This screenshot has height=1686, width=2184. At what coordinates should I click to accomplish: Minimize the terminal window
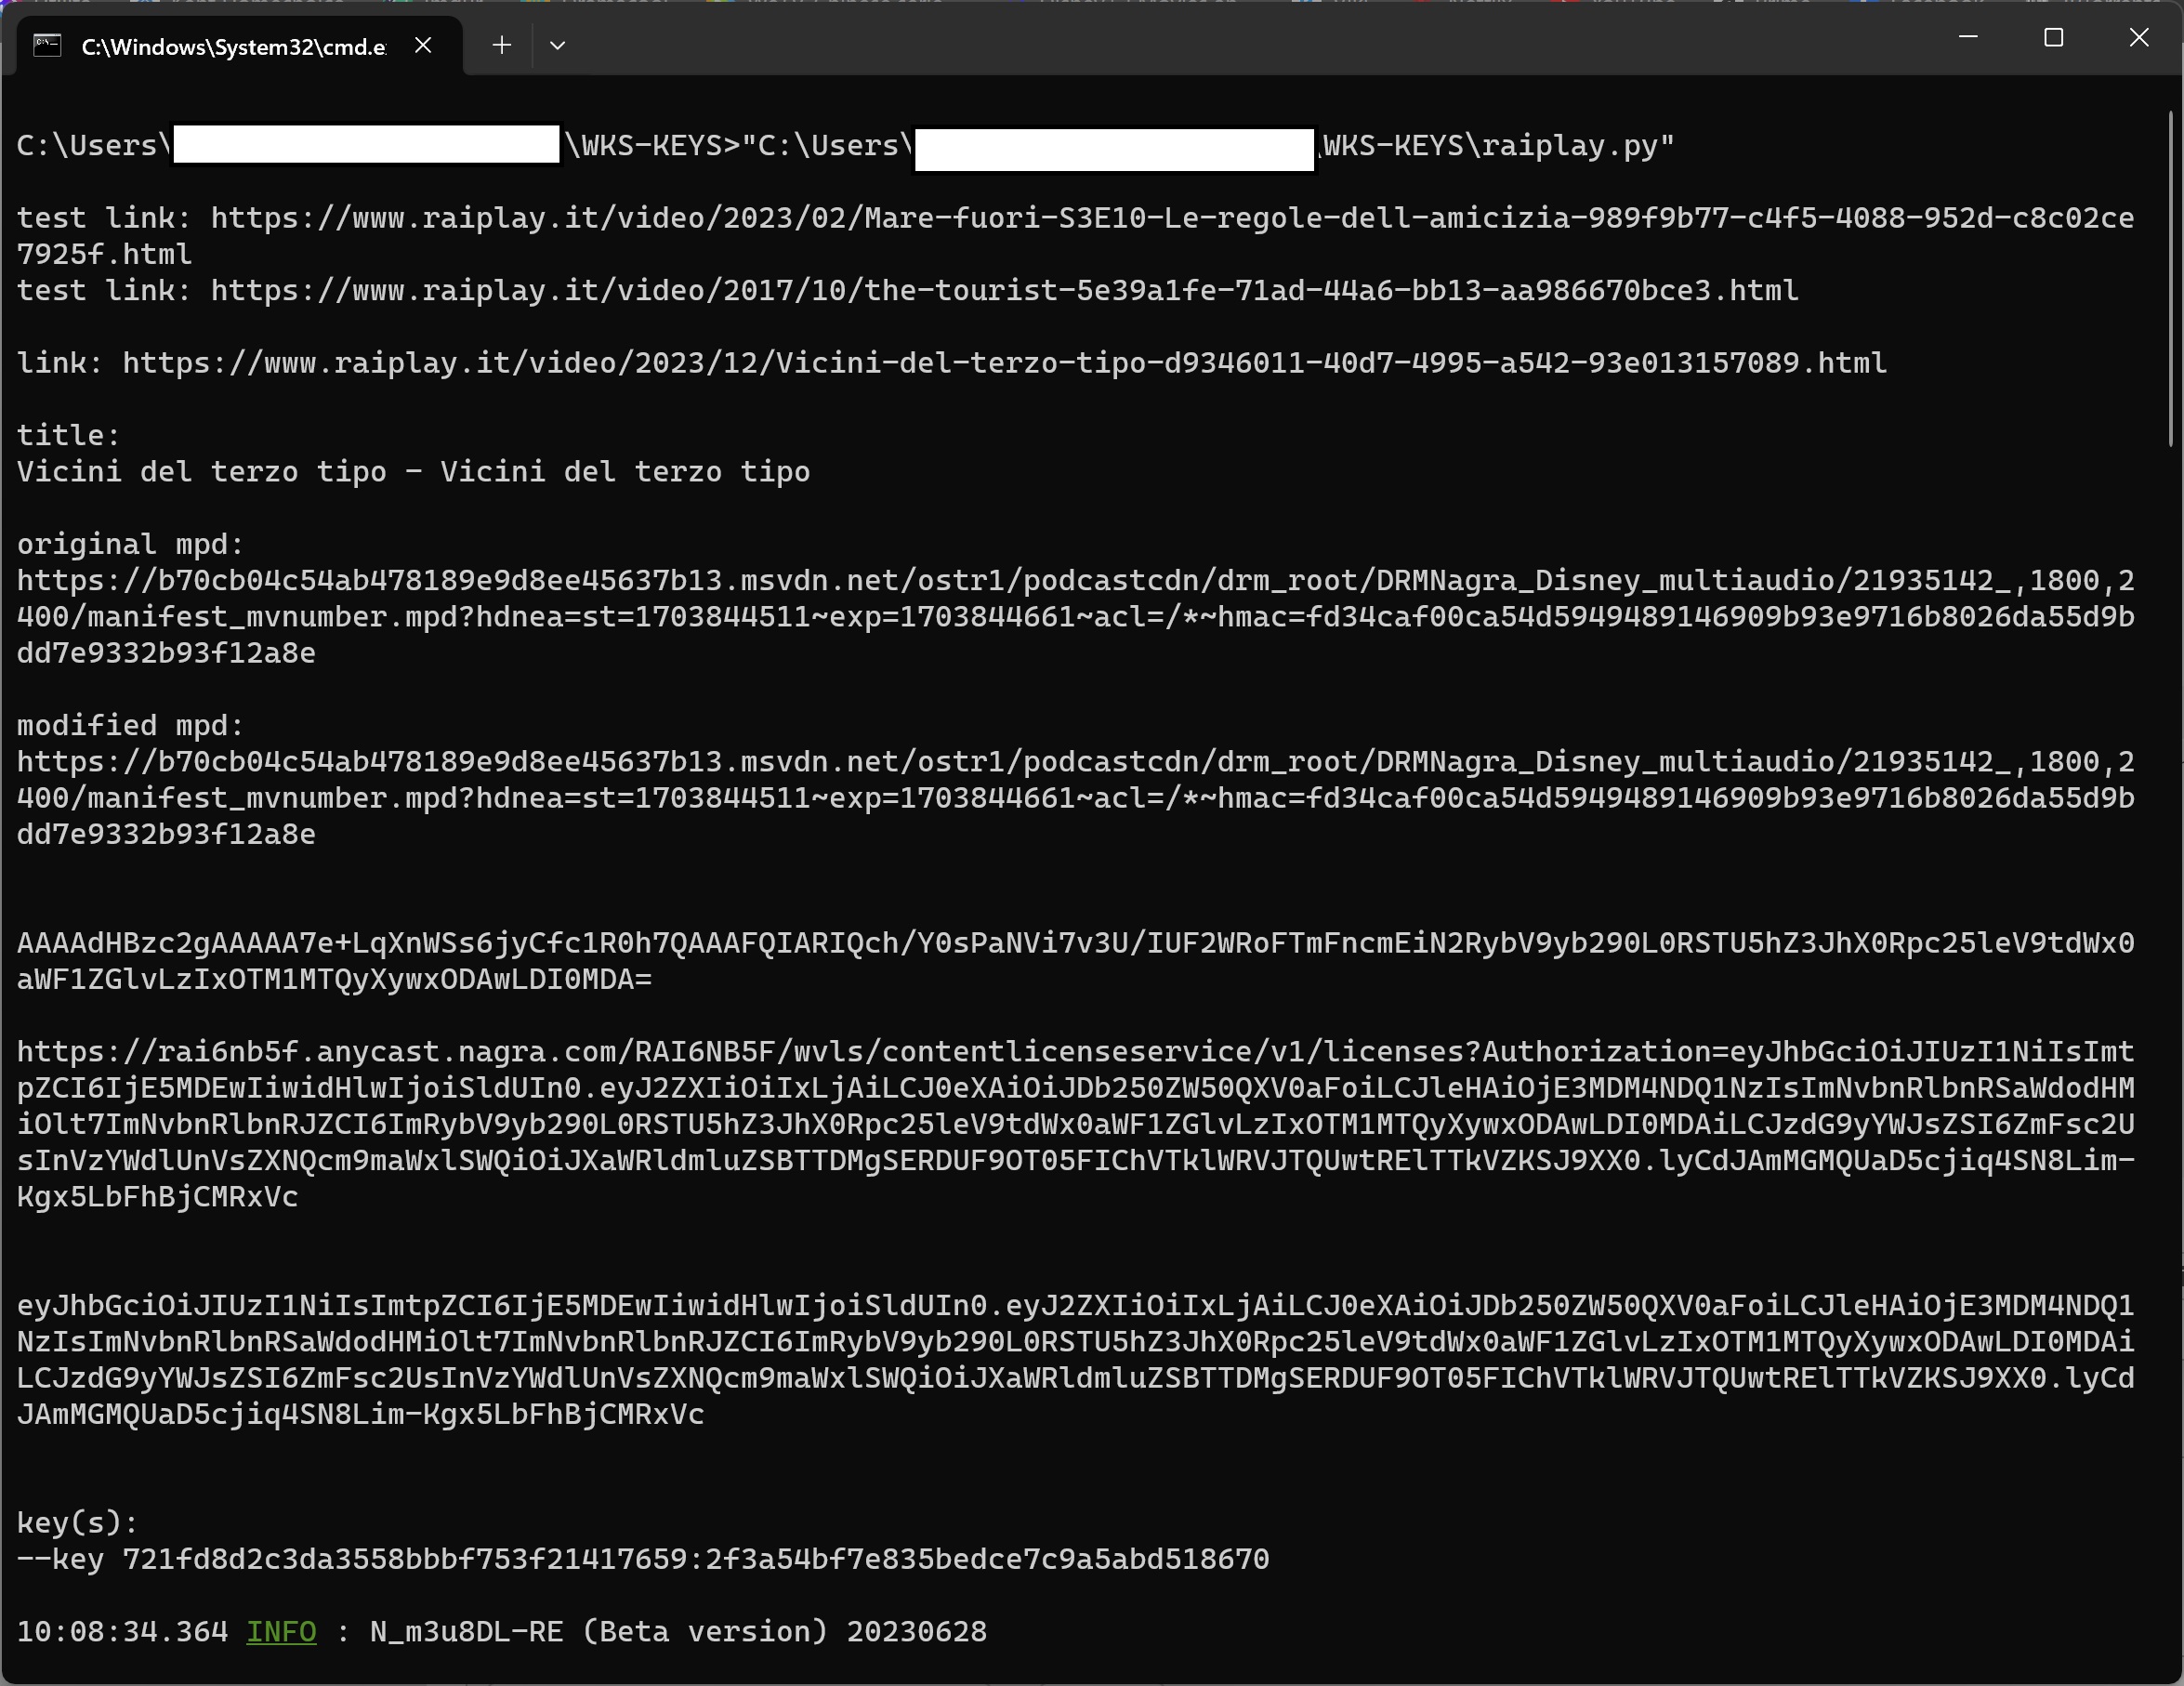pyautogui.click(x=1968, y=38)
